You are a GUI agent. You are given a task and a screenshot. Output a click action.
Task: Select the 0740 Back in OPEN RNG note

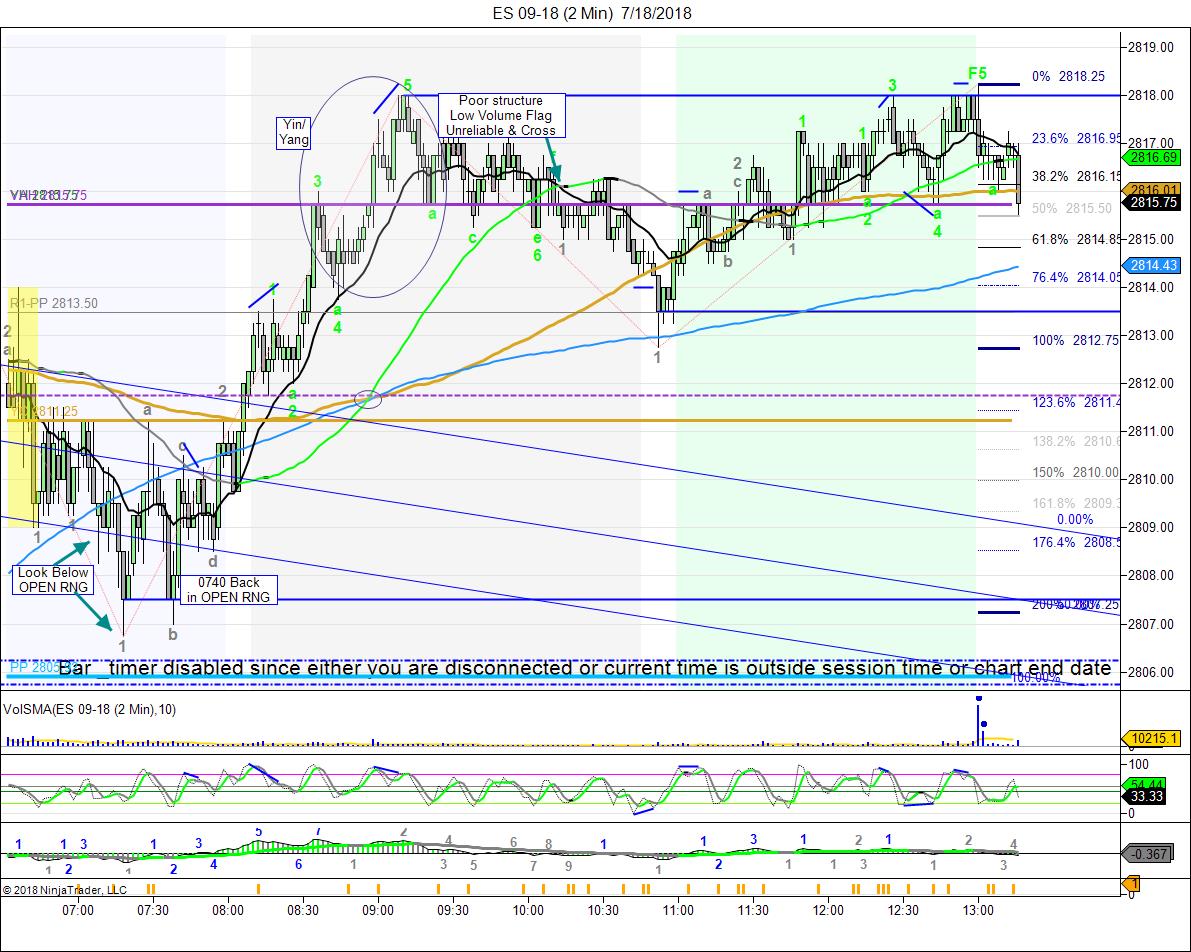(x=229, y=590)
